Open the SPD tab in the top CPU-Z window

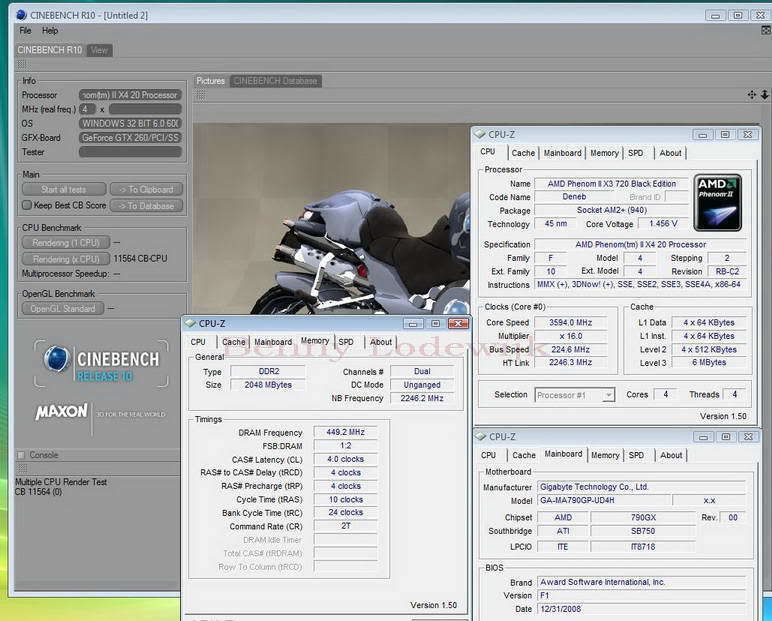click(x=636, y=153)
